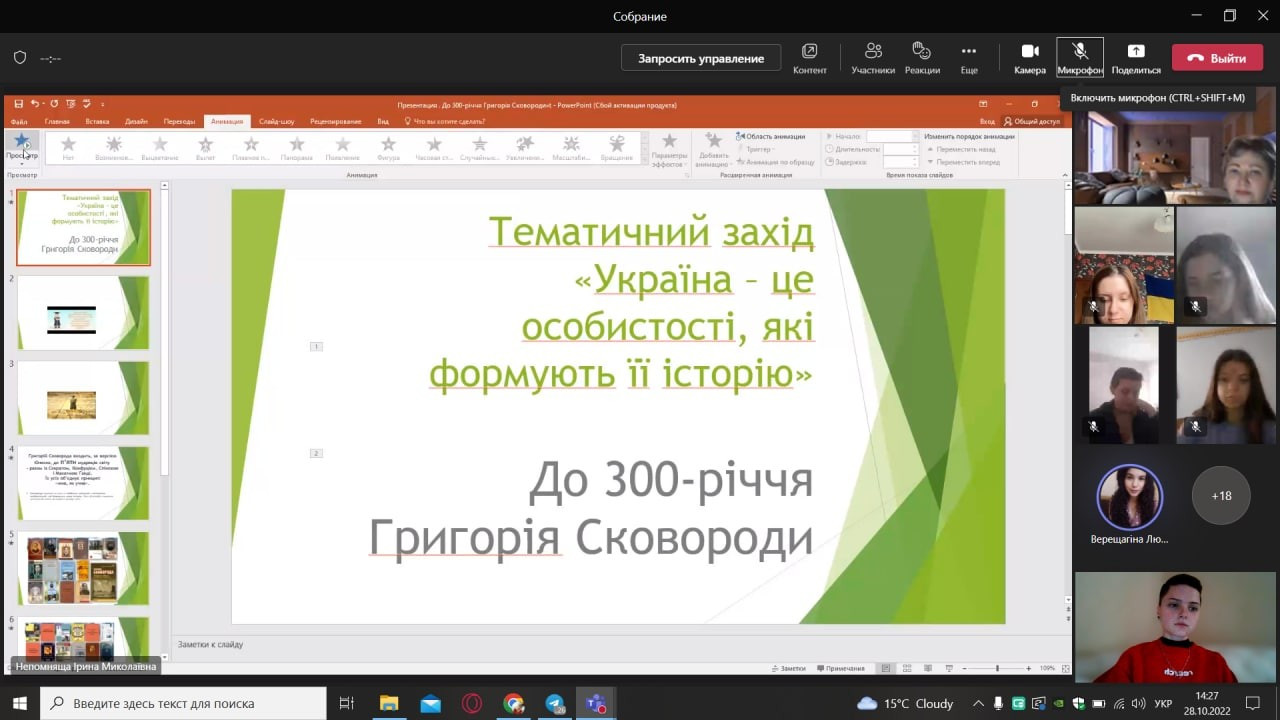Image resolution: width=1280 pixels, height=720 pixels.
Task: Toggle the Примечания comments button
Action: 840,668
